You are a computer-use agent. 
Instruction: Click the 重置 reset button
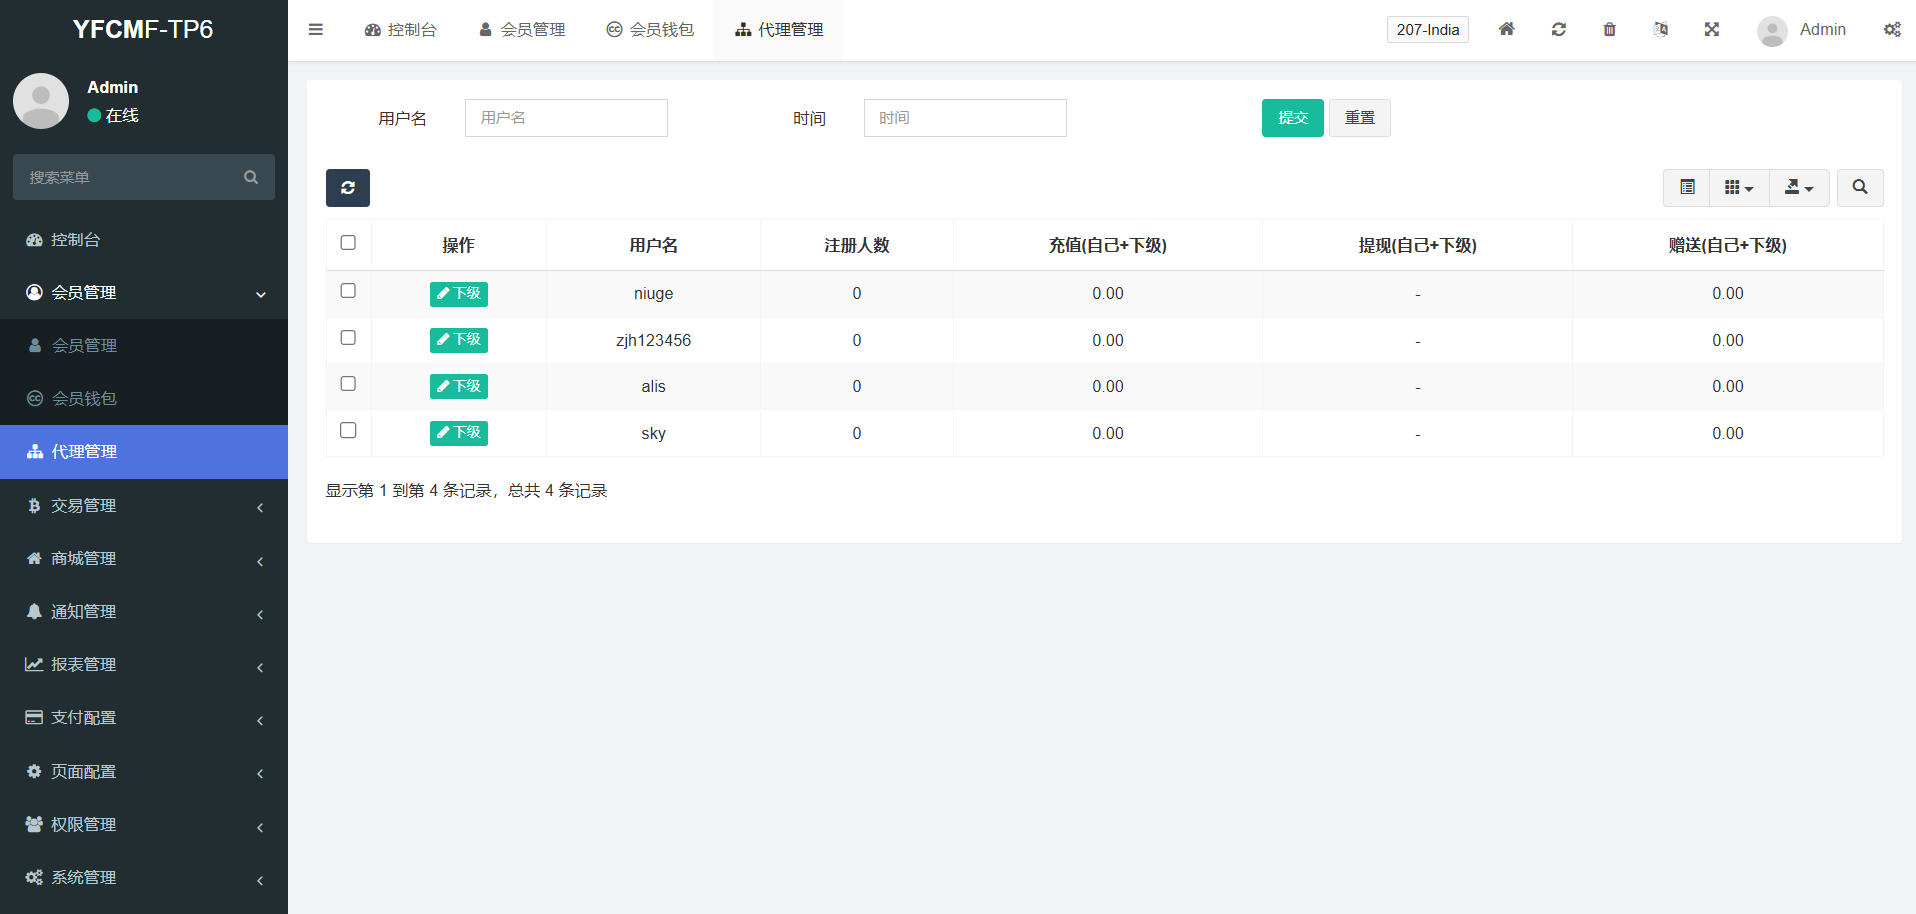coord(1359,118)
